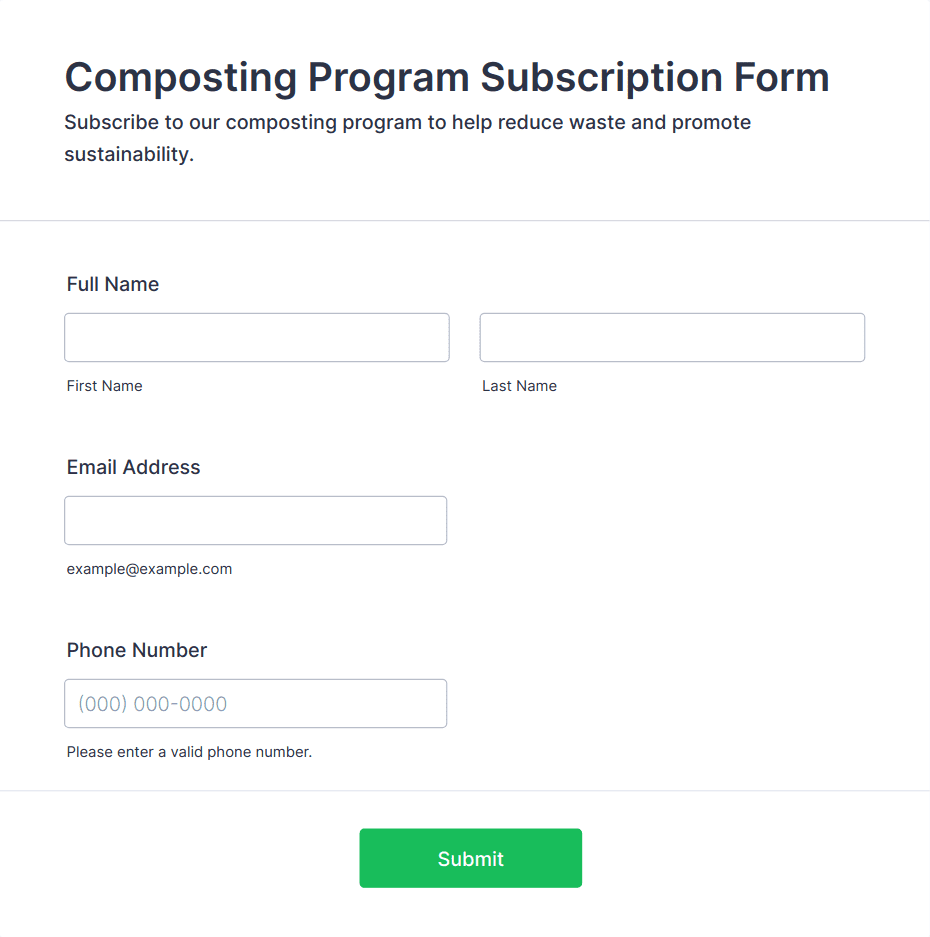The height and width of the screenshot is (937, 930).
Task: Click the Phone Number label
Action: 137,650
